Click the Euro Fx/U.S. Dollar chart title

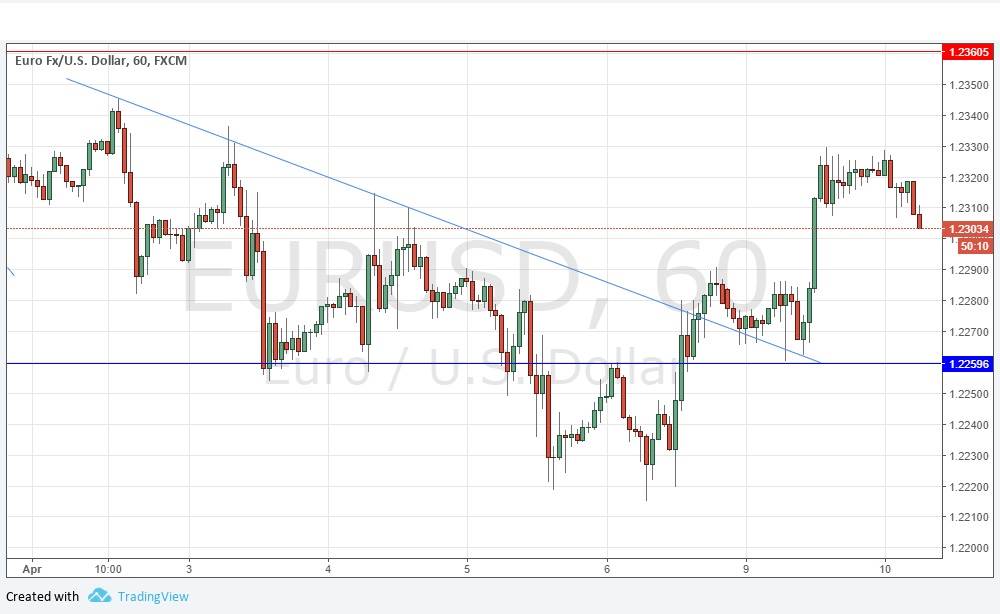pos(101,61)
